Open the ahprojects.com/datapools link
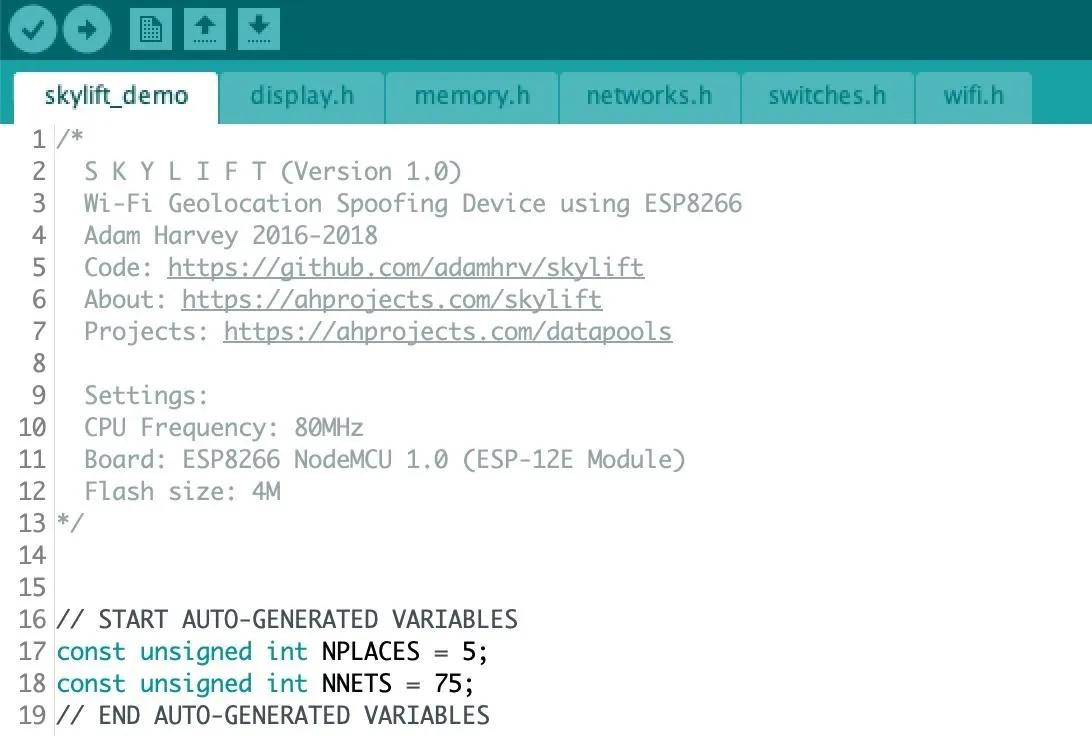The image size is (1092, 736). pyautogui.click(x=448, y=332)
